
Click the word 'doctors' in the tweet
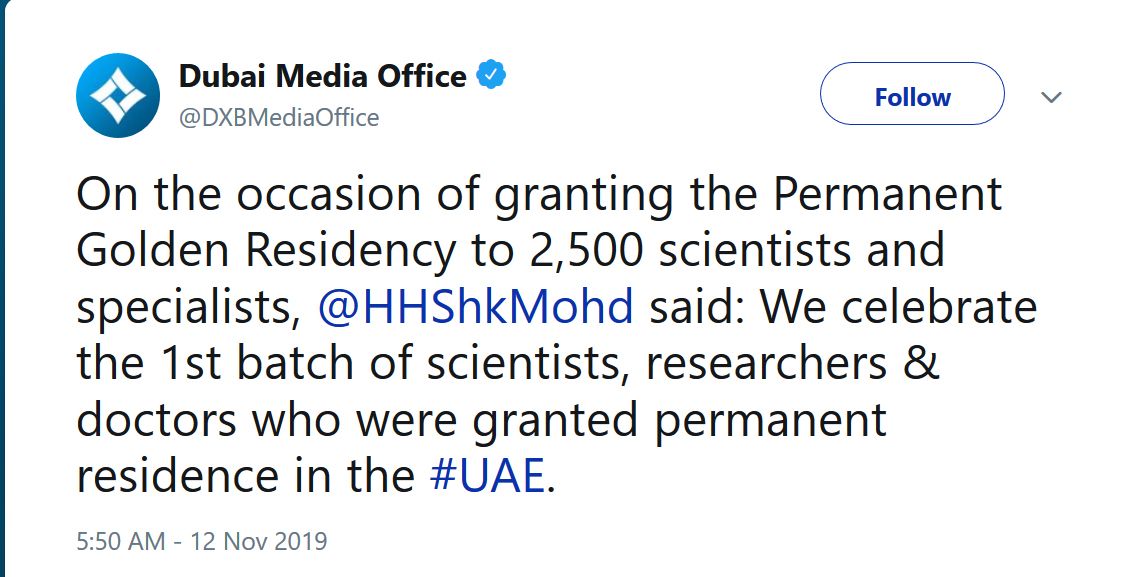(156, 420)
